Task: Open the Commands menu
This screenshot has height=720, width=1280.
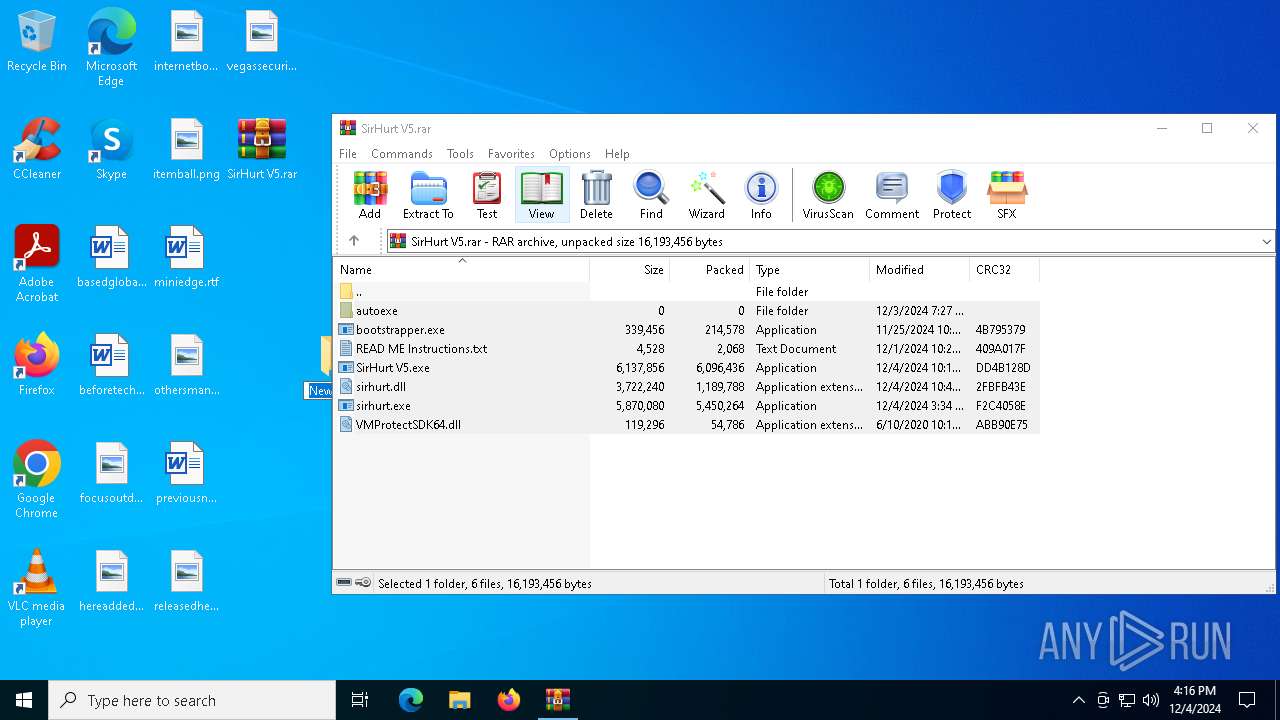Action: pyautogui.click(x=402, y=154)
